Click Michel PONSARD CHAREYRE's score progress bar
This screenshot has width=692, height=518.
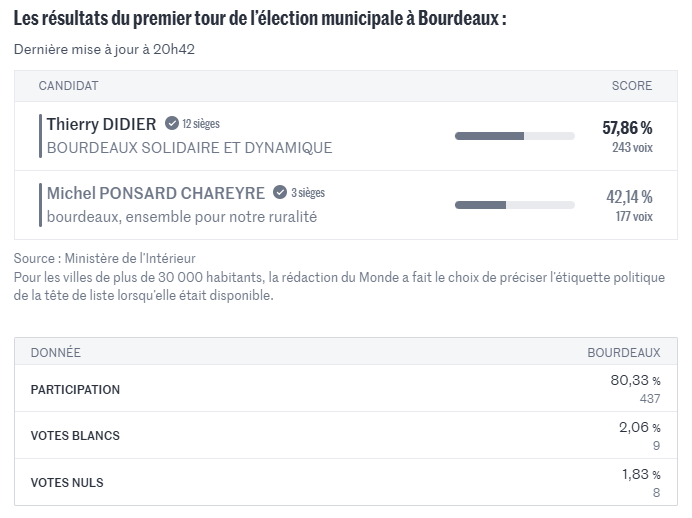[514, 205]
